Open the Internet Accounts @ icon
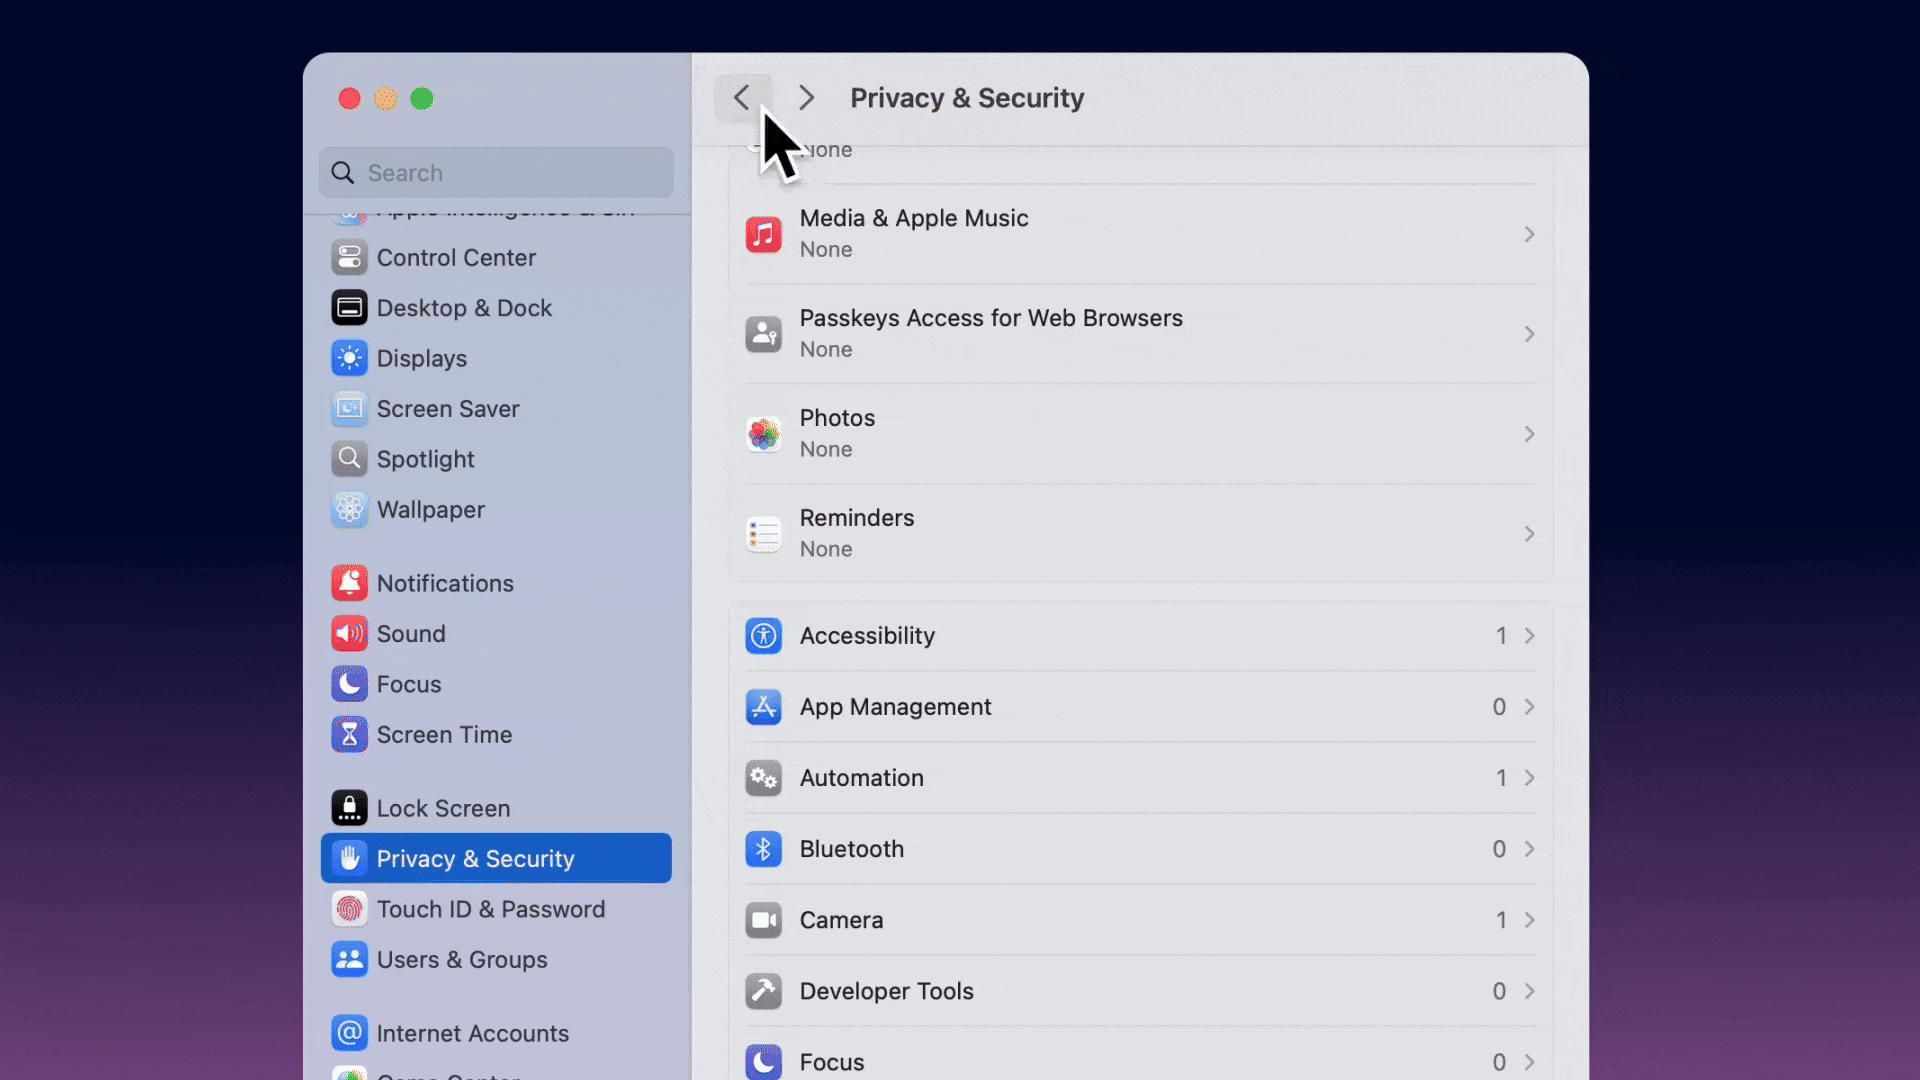This screenshot has height=1080, width=1920. click(349, 1033)
